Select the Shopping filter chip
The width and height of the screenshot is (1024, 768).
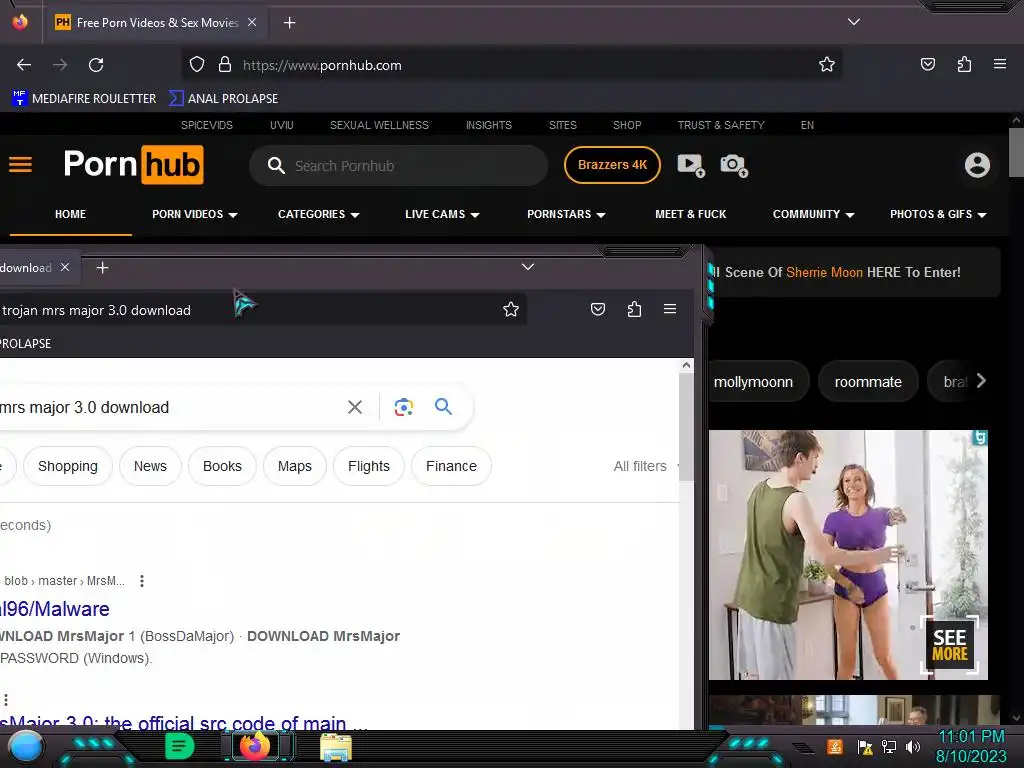point(68,466)
